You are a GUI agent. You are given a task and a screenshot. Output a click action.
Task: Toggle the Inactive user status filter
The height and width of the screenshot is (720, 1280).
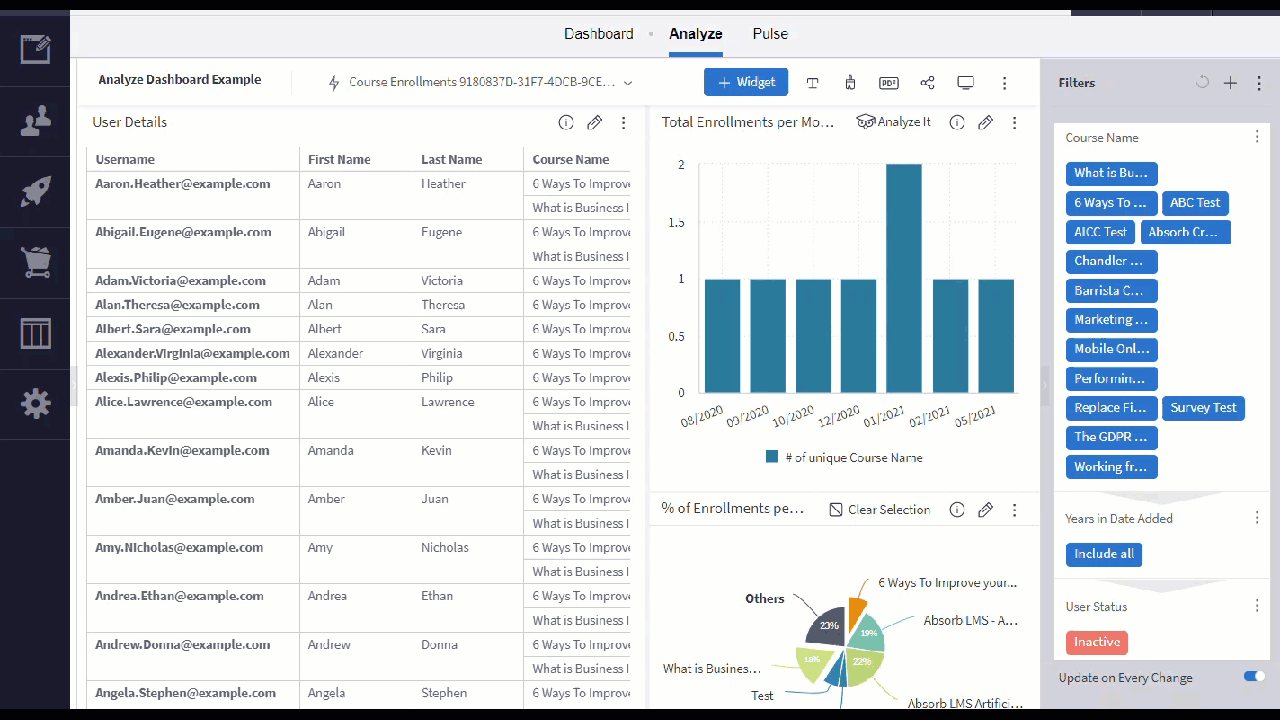coord(1096,642)
